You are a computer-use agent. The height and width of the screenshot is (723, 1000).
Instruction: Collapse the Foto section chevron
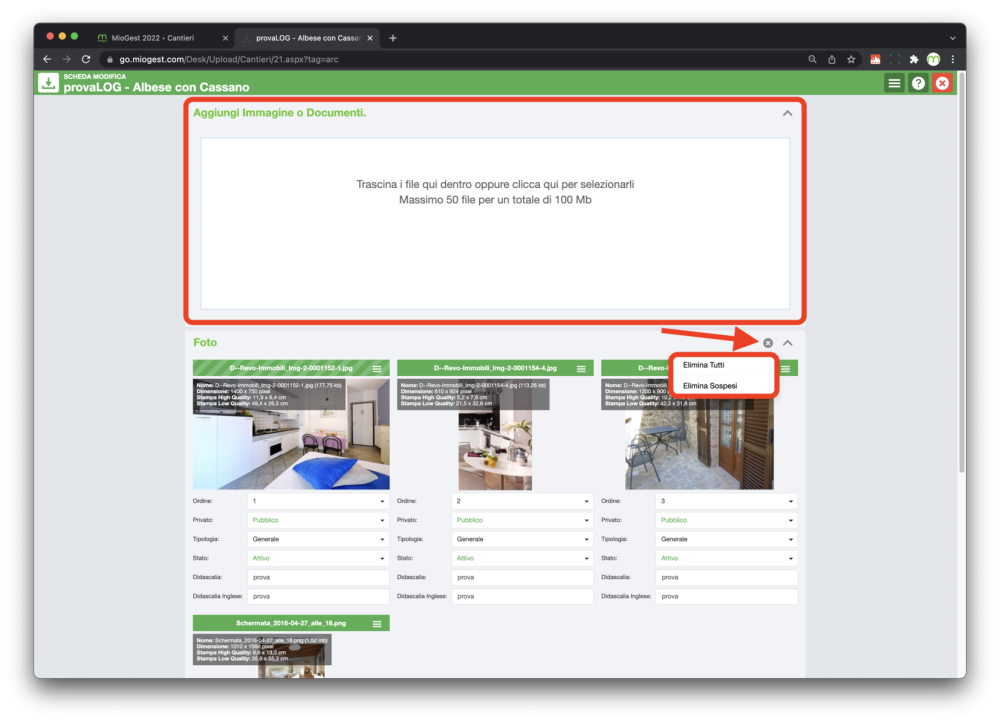[x=788, y=343]
